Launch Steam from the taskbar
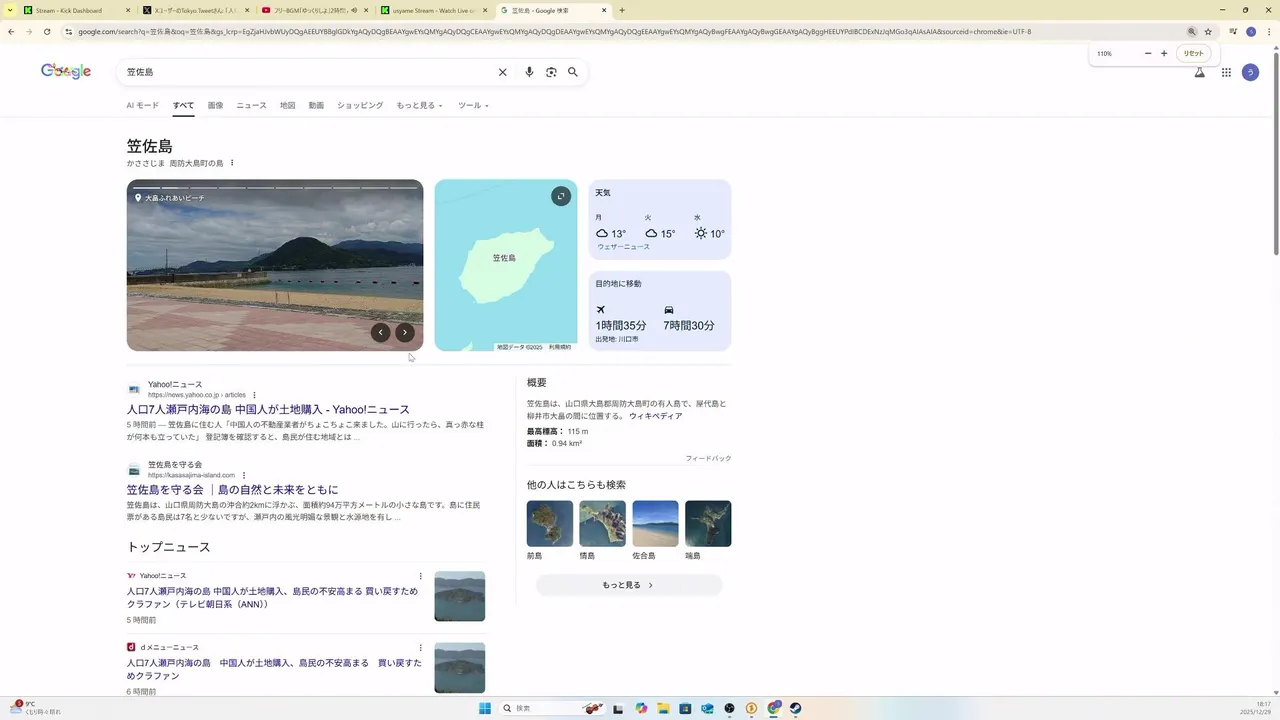 pos(795,708)
